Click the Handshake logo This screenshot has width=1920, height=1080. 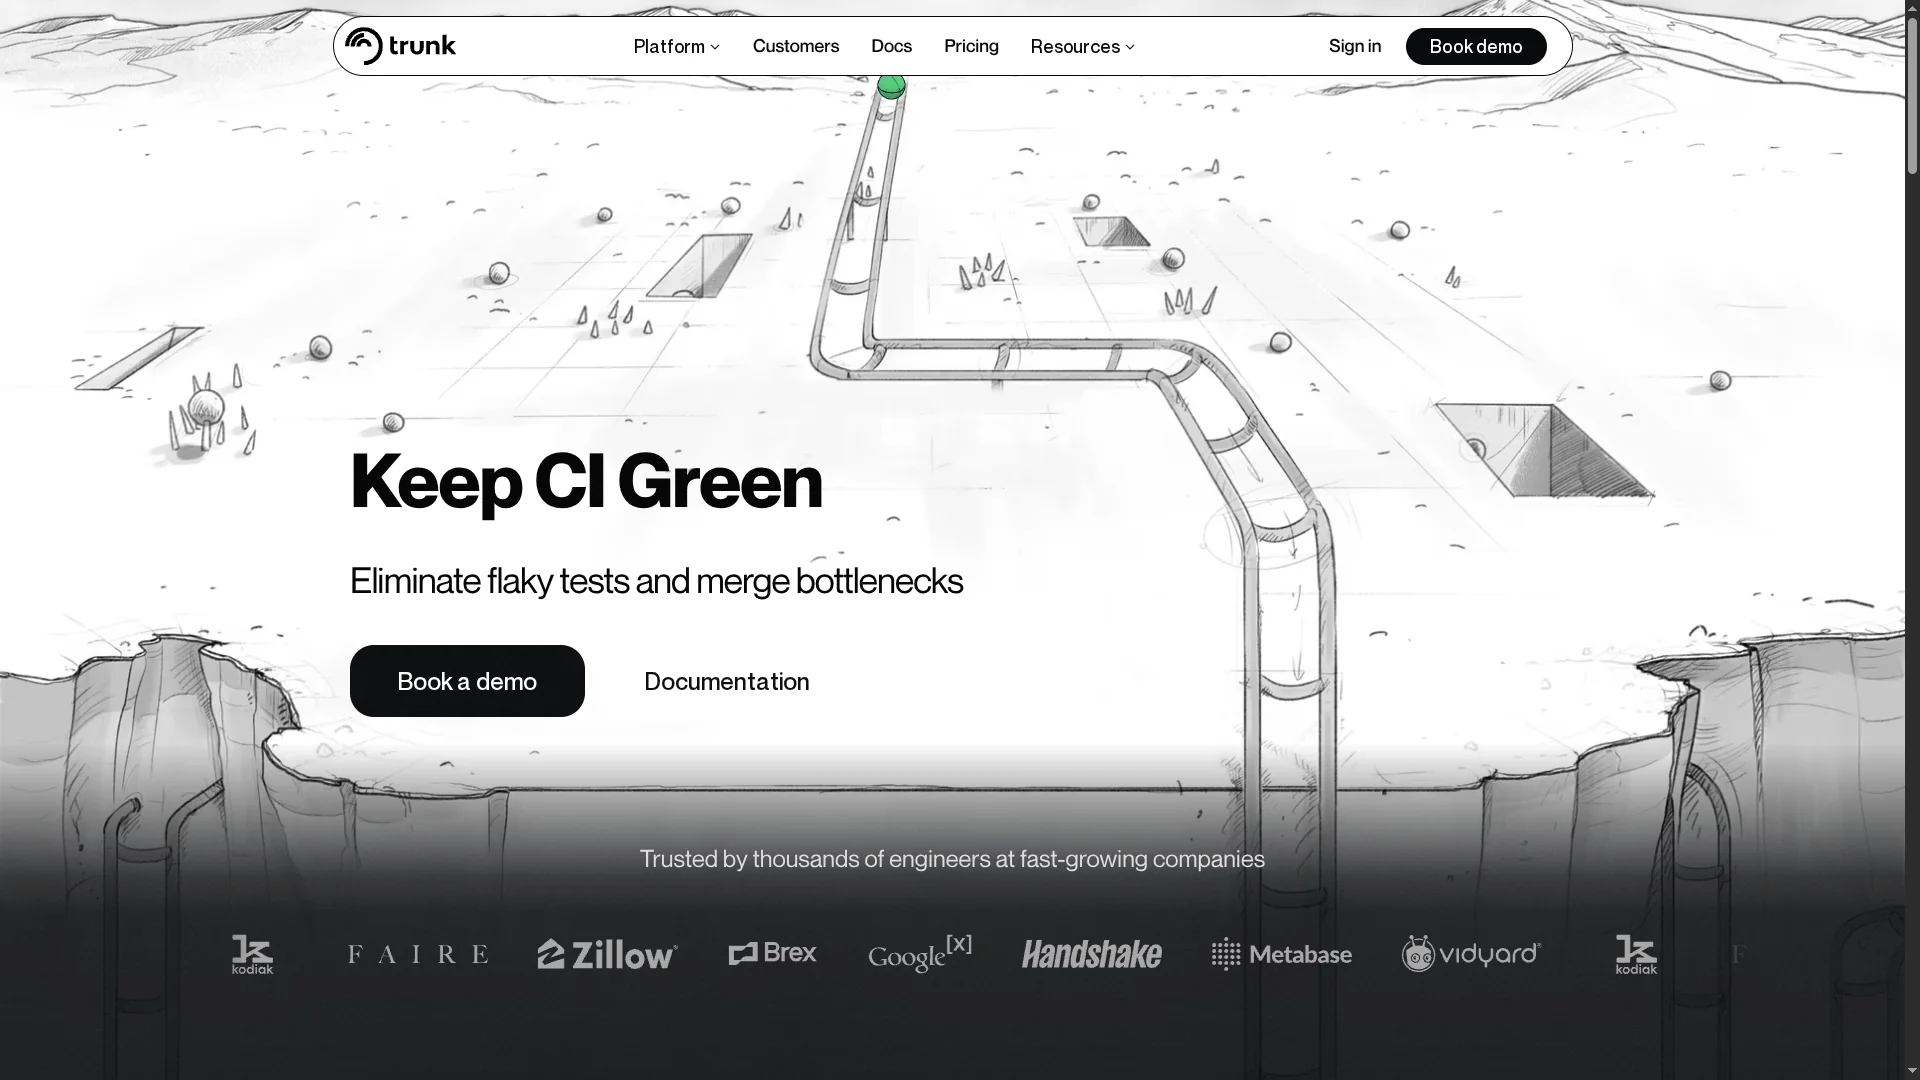tap(1091, 955)
